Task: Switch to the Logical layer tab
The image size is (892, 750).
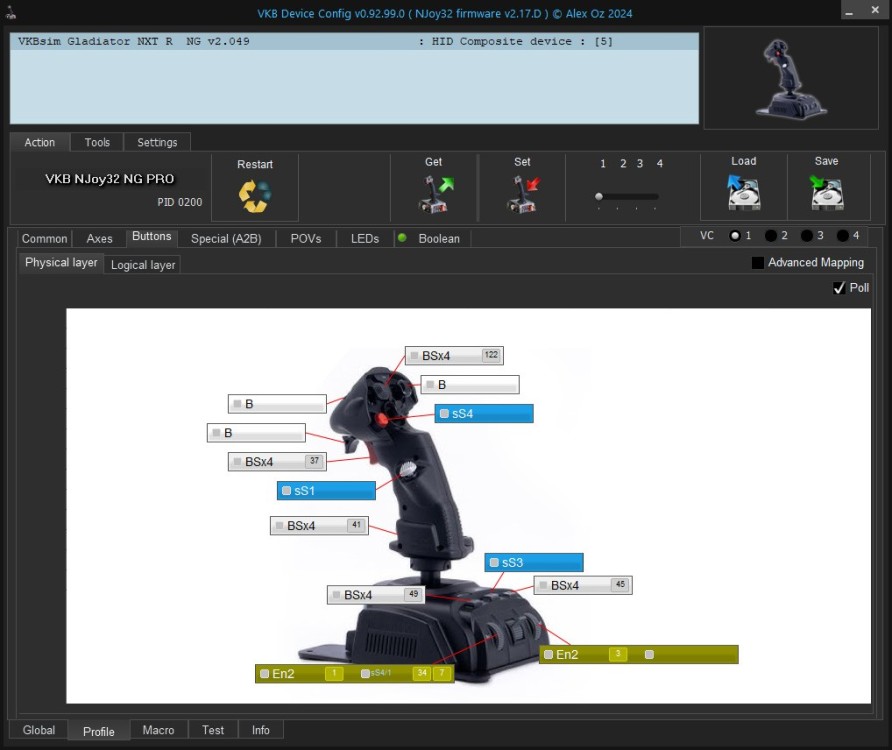Action: [x=143, y=265]
